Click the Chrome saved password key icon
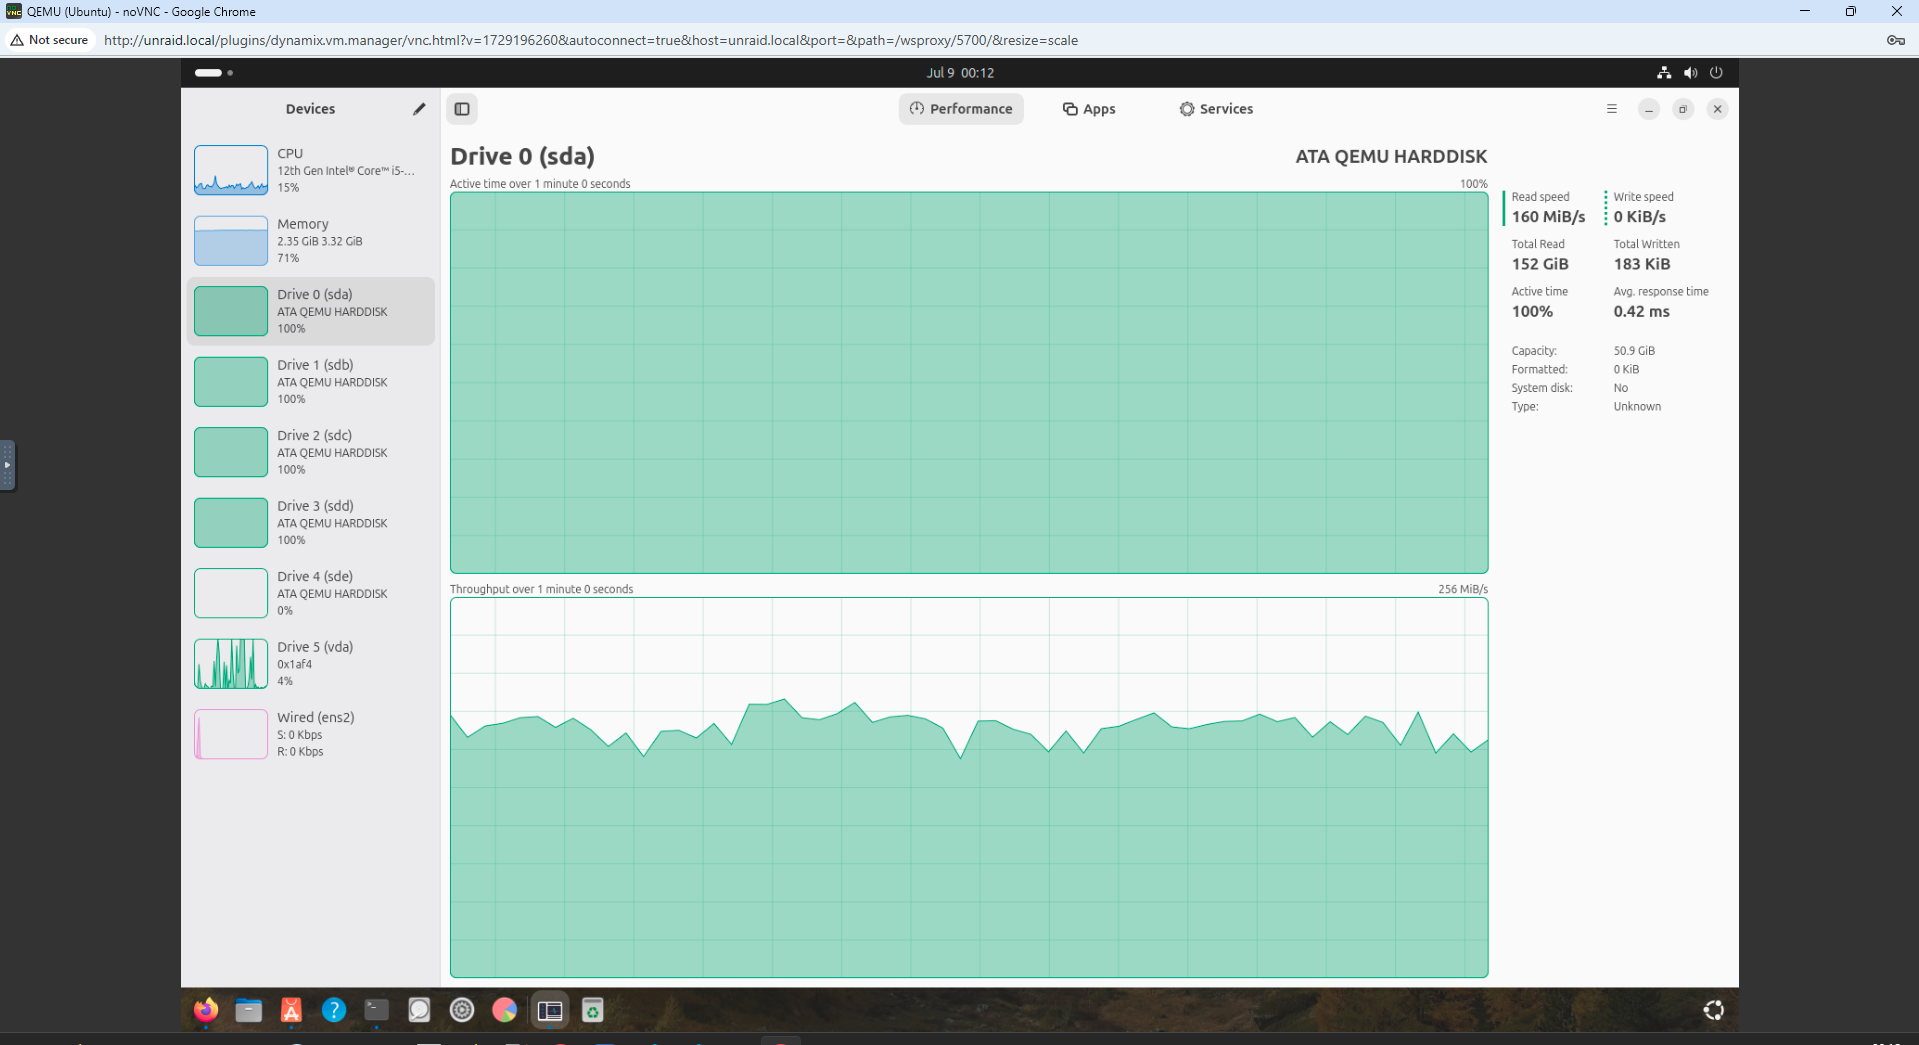This screenshot has height=1045, width=1919. (1895, 40)
